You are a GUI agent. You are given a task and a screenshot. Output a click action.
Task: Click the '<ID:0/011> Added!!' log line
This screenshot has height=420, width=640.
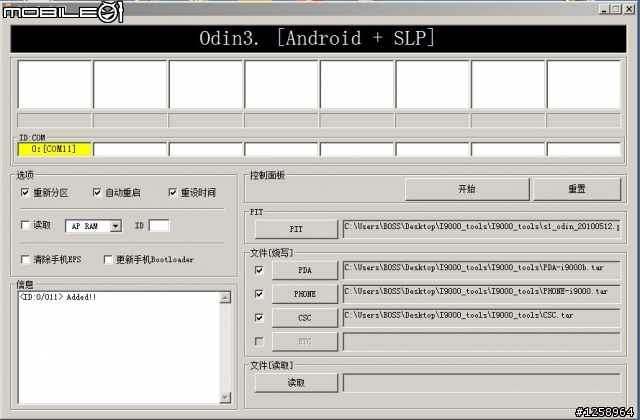(x=58, y=297)
